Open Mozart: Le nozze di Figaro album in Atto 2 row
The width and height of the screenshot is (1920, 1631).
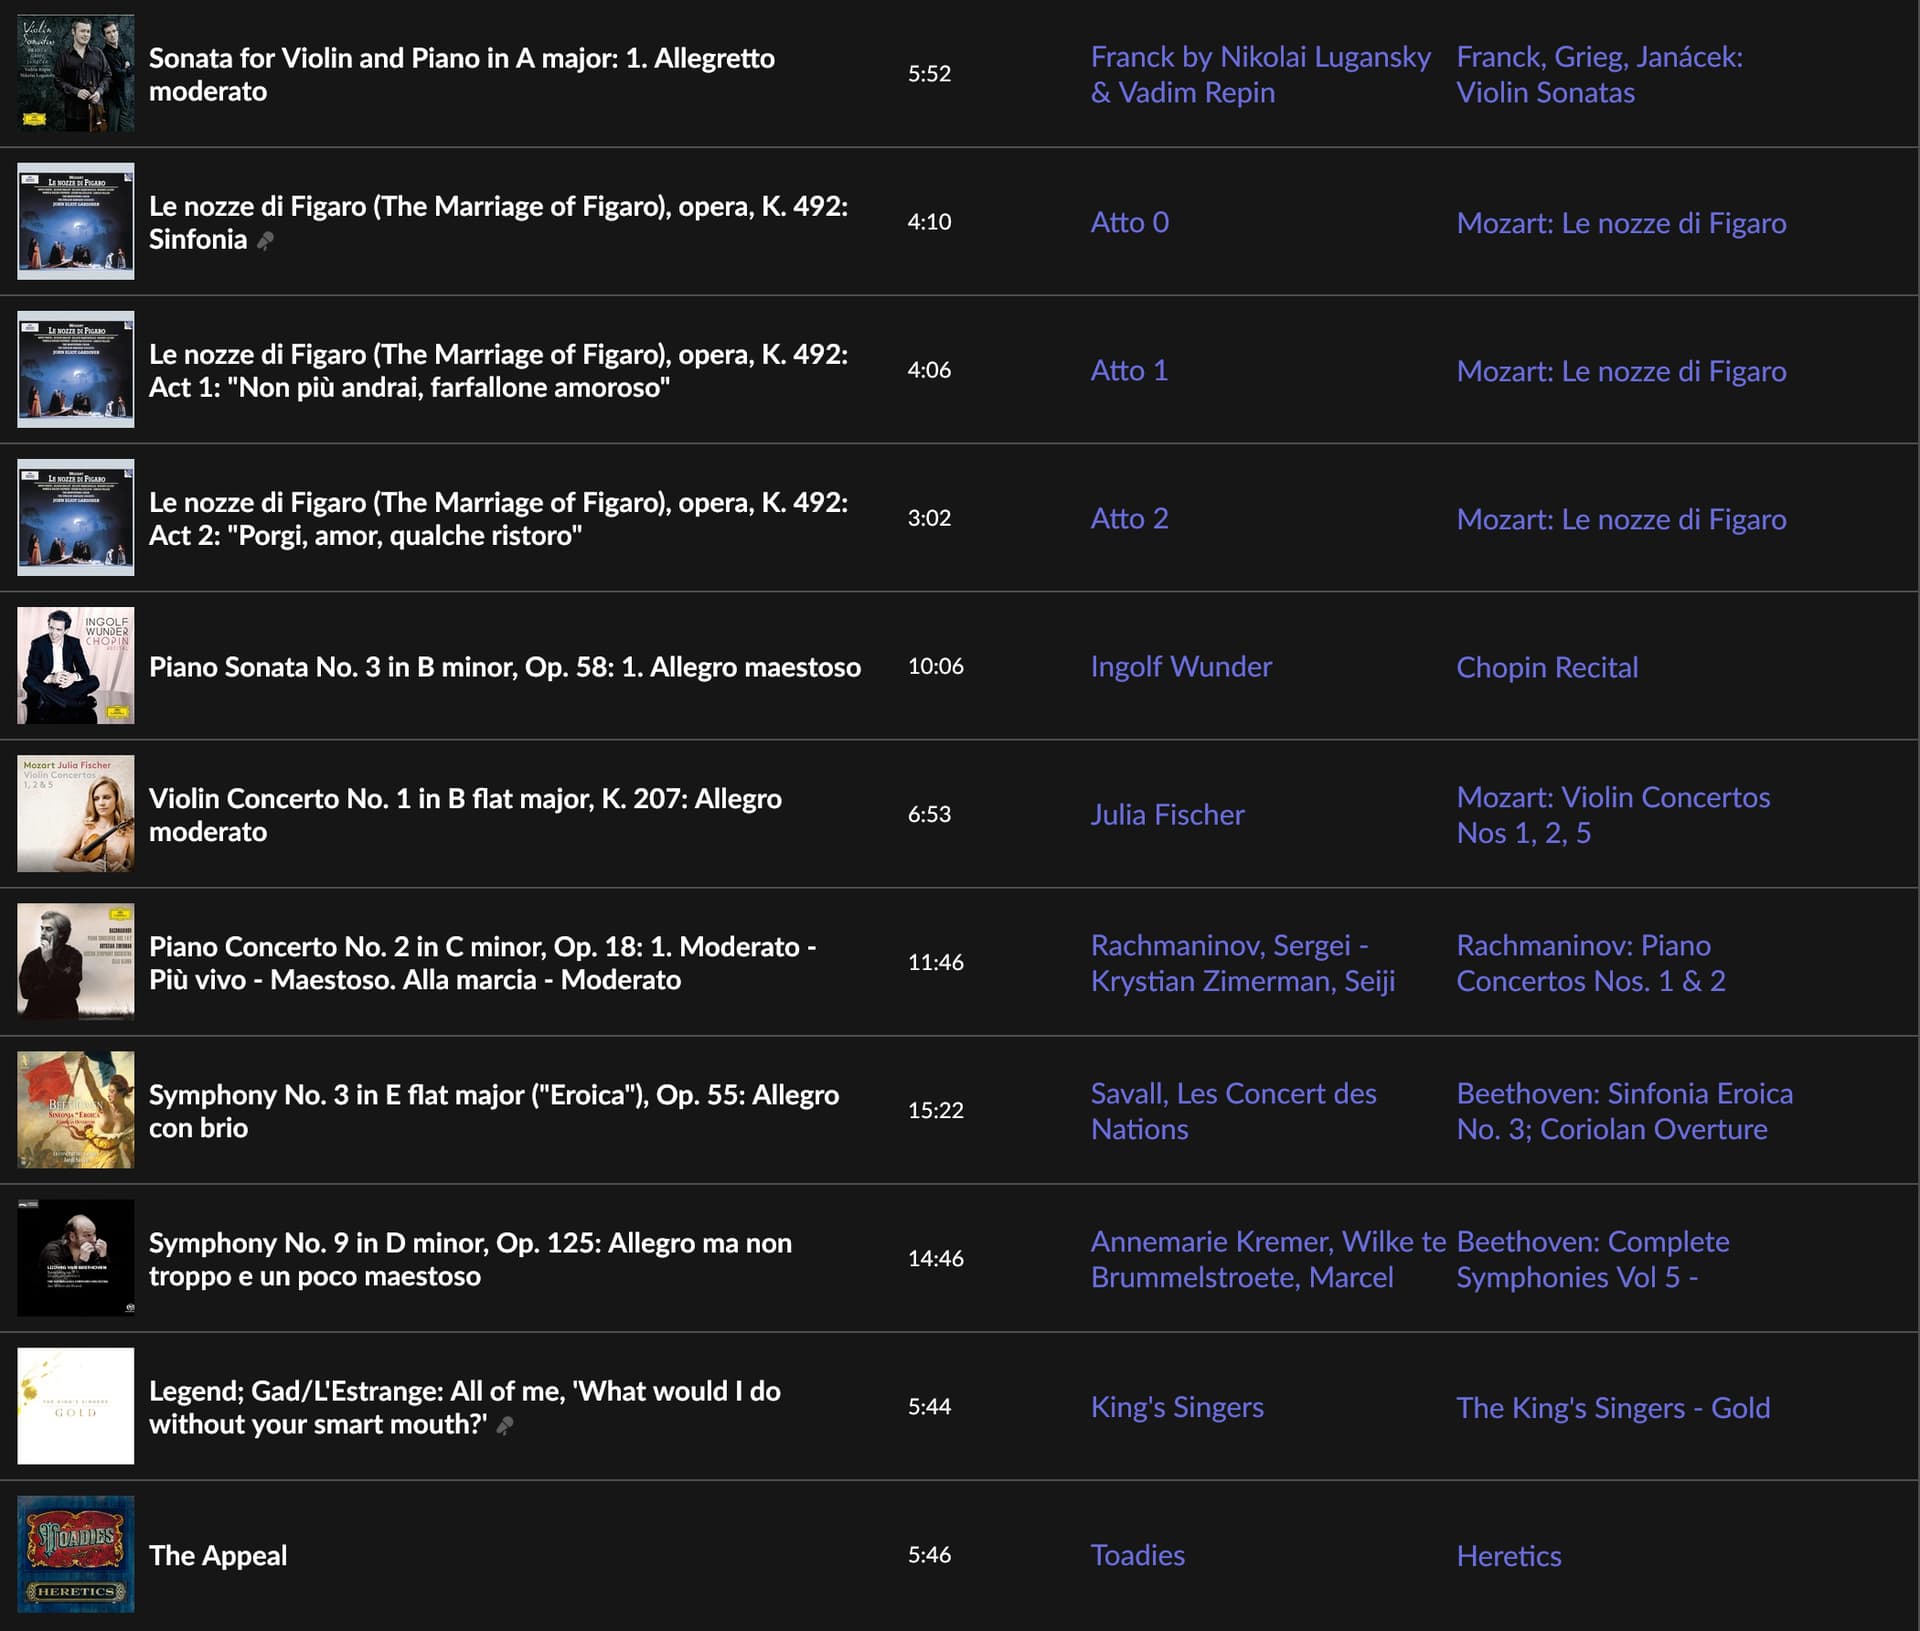tap(1621, 518)
